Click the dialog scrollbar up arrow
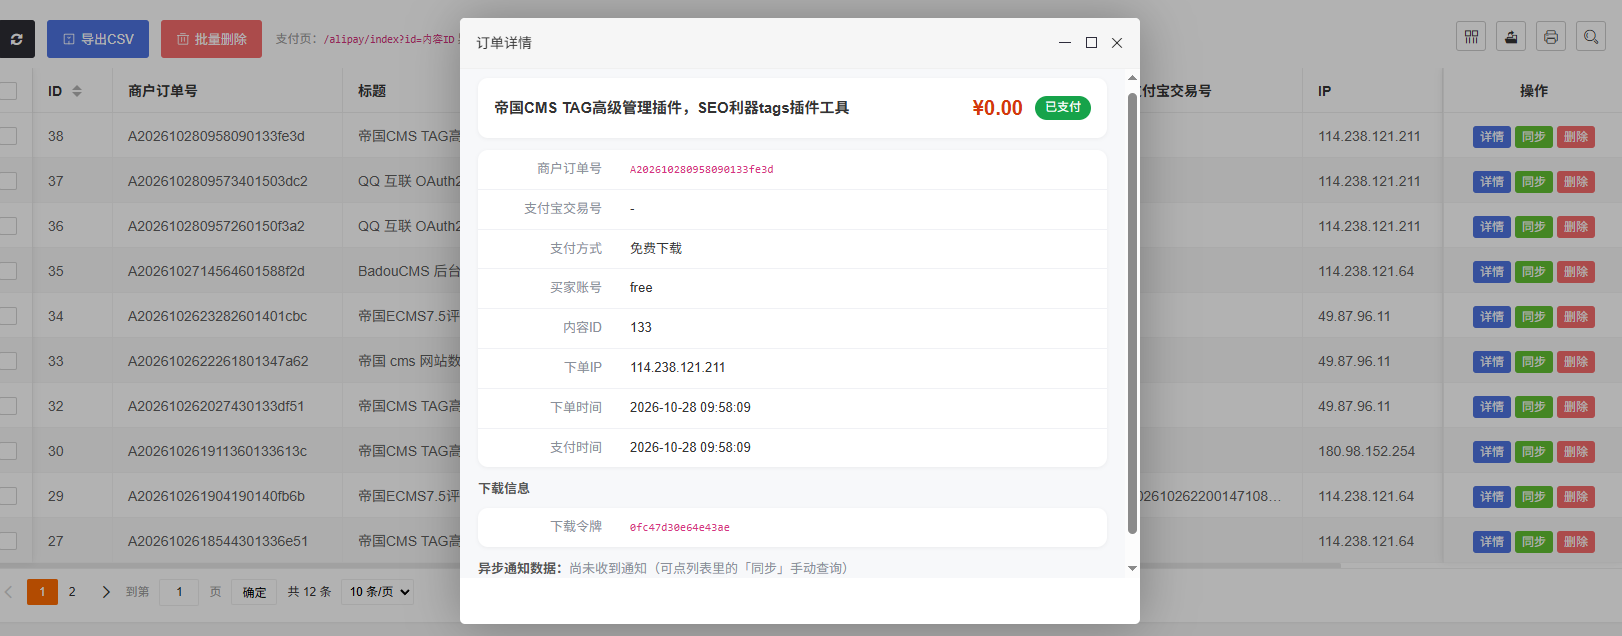 tap(1132, 77)
